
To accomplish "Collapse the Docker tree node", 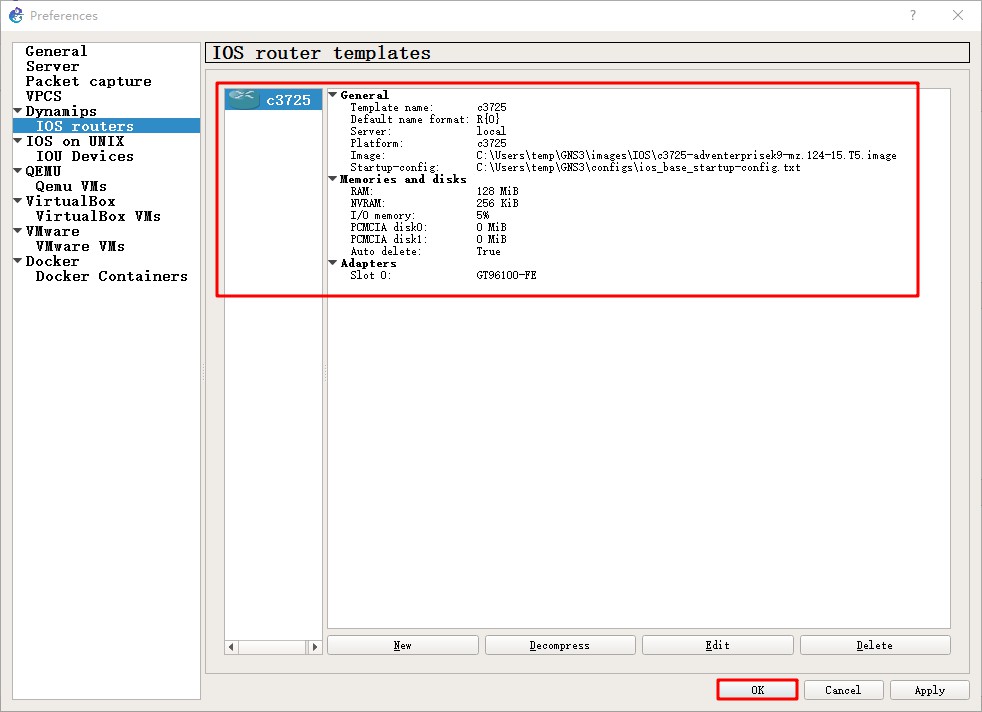I will 18,261.
